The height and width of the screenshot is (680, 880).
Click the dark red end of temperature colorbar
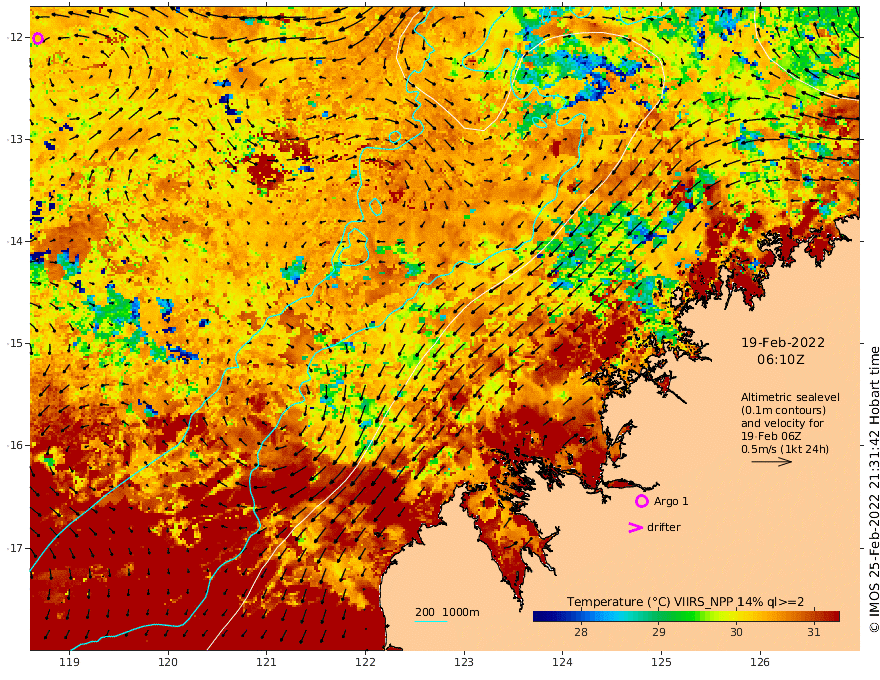coord(833,616)
